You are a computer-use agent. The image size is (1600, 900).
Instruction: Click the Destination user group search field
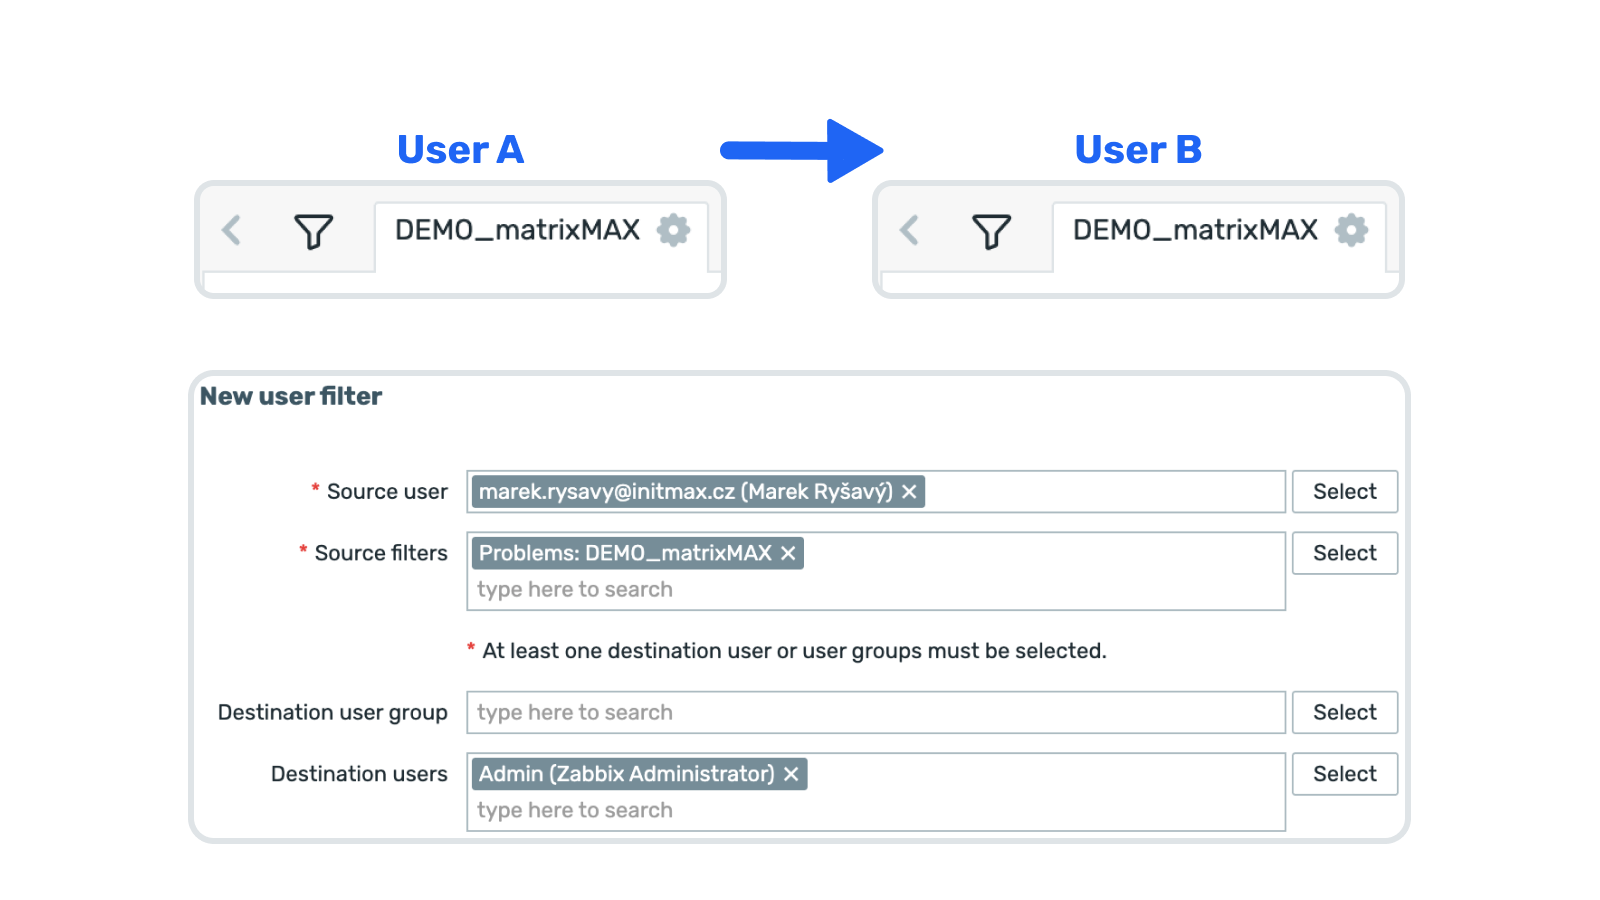[875, 713]
